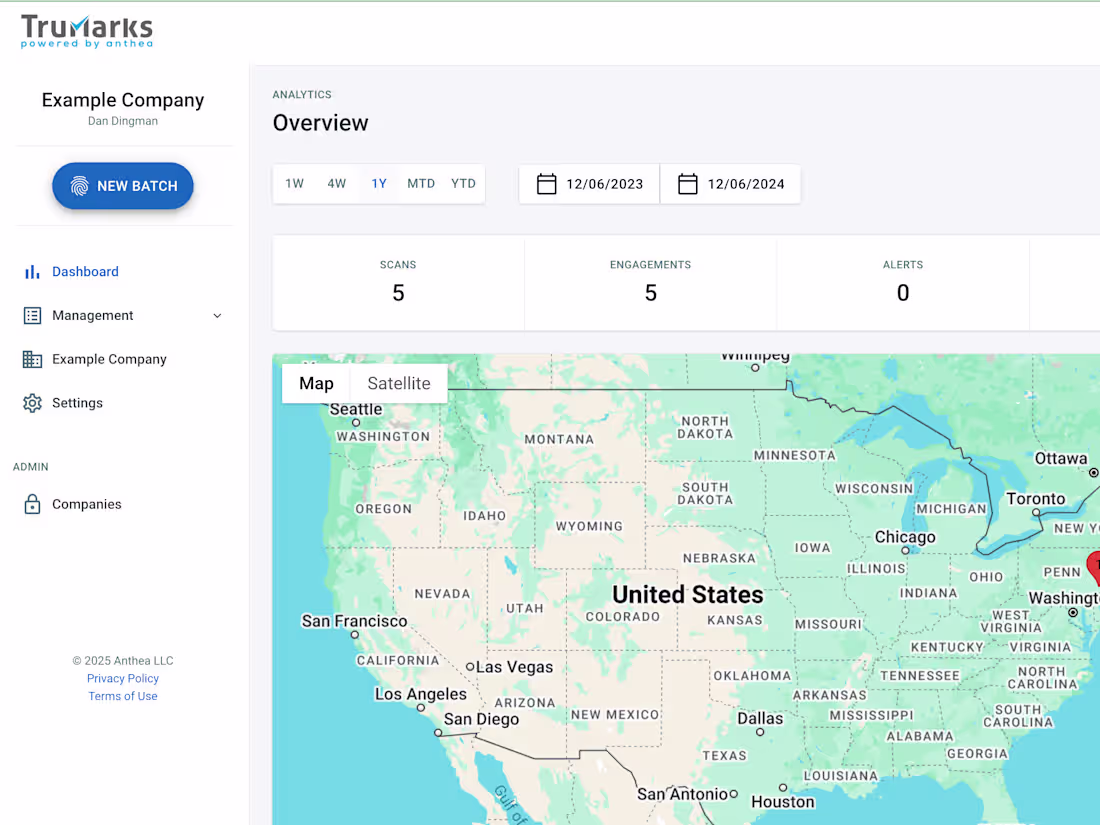1100x825 pixels.
Task: Click the calendar icon beside 12/06/2023
Action: point(547,184)
